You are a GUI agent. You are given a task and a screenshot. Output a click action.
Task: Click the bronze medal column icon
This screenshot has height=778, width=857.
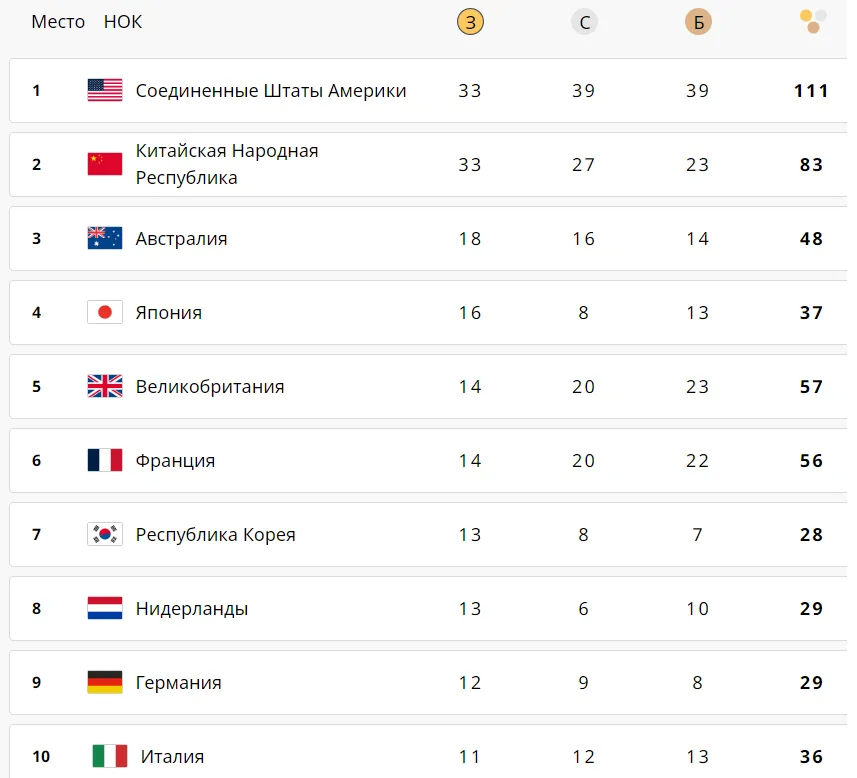click(698, 22)
